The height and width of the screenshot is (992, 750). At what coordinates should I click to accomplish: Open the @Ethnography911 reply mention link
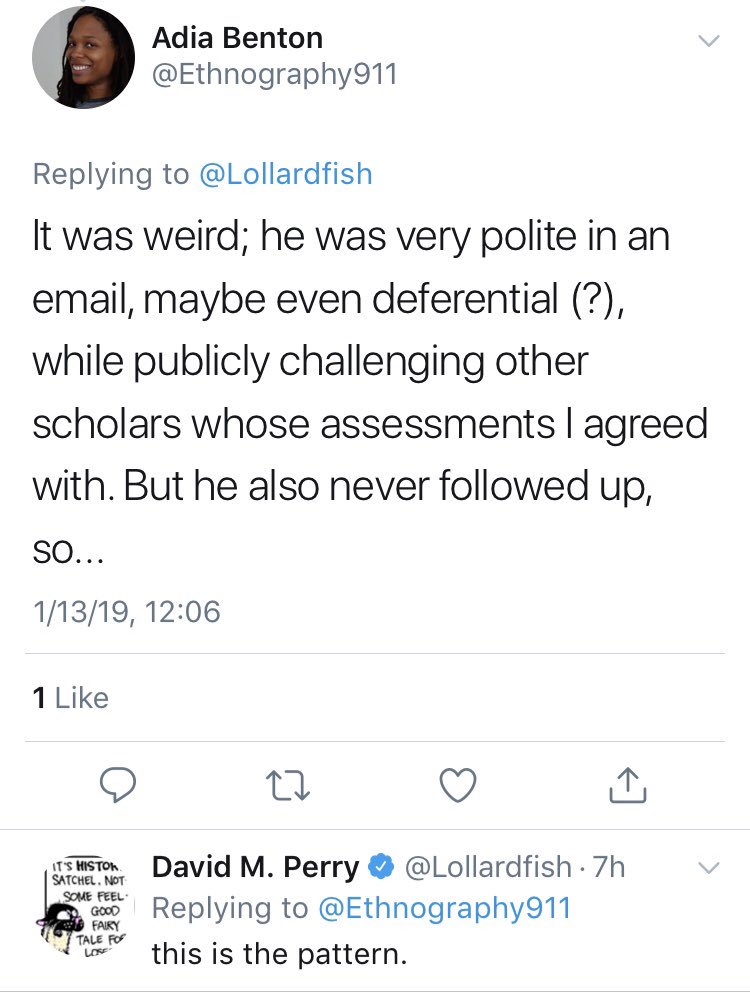point(444,908)
